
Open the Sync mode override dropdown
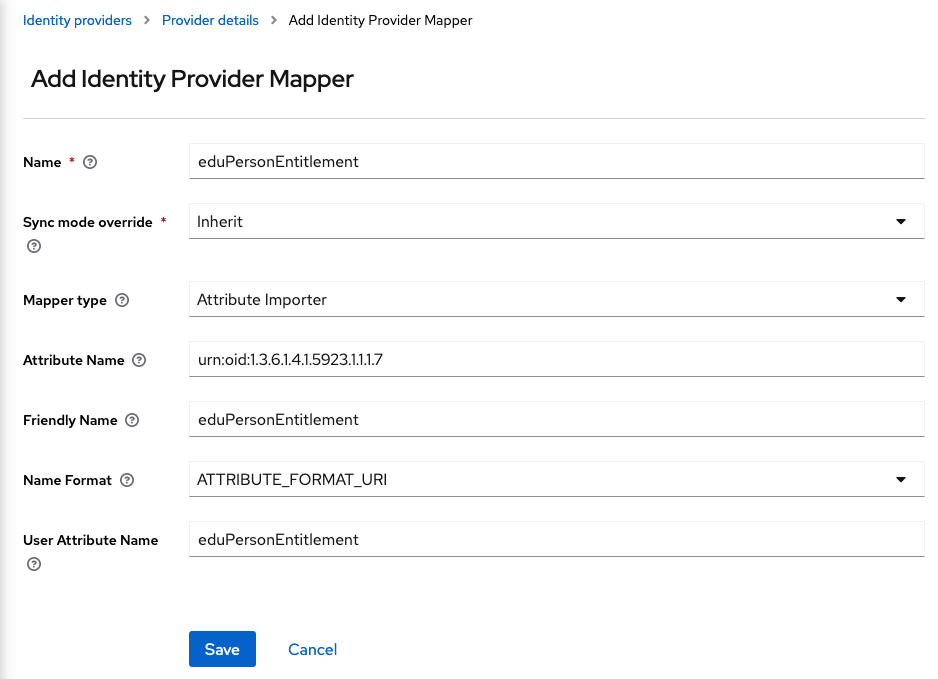point(556,221)
